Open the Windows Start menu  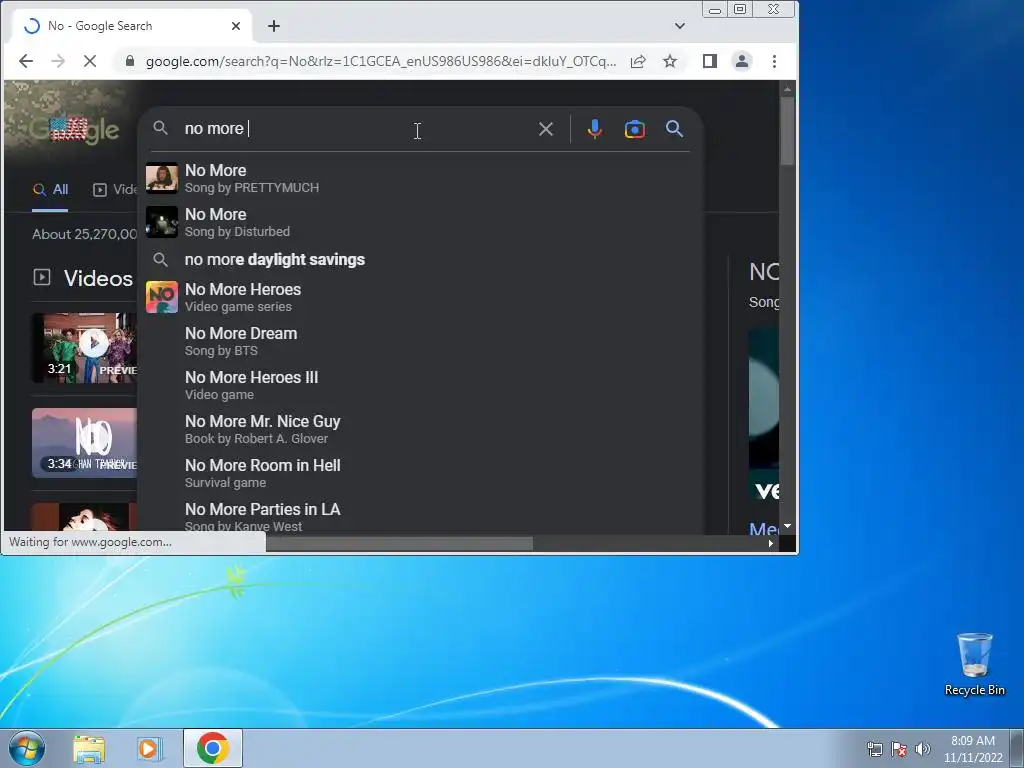click(27, 748)
